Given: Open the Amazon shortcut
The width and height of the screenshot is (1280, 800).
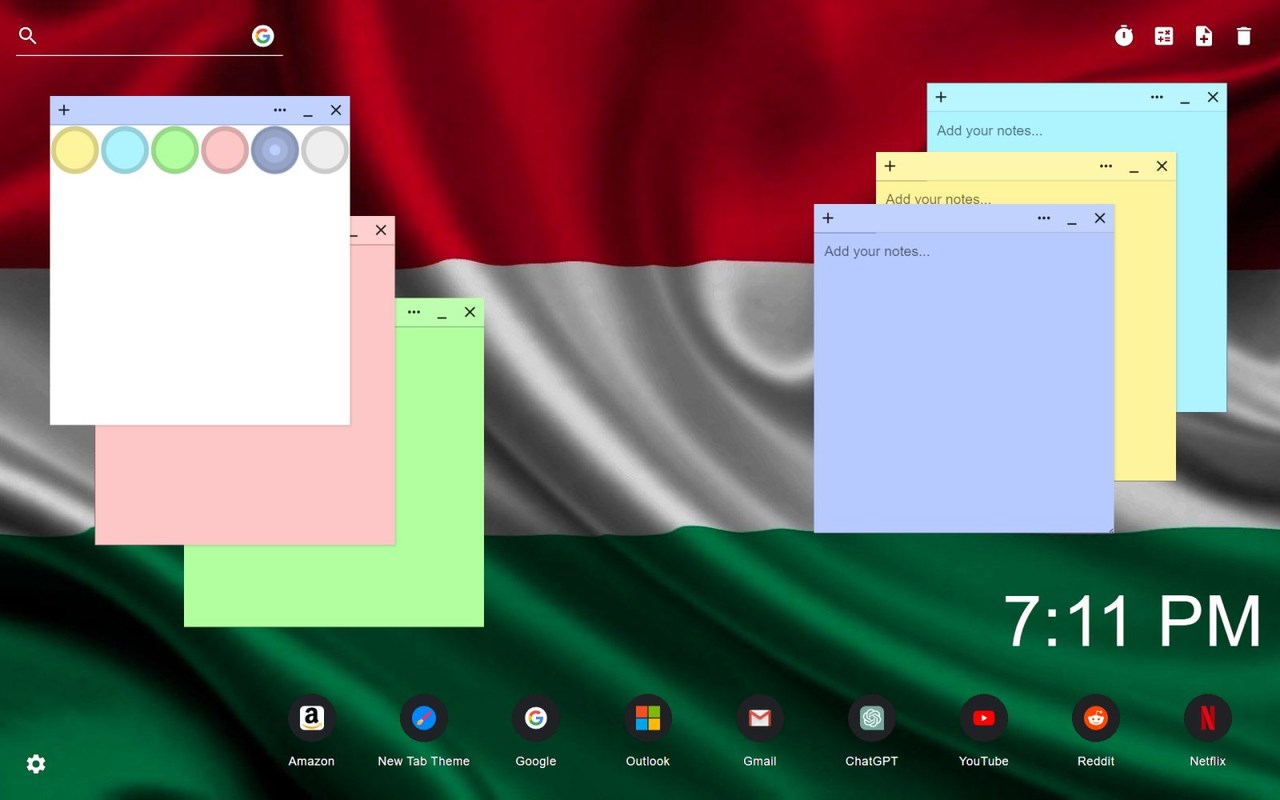Looking at the screenshot, I should point(312,718).
